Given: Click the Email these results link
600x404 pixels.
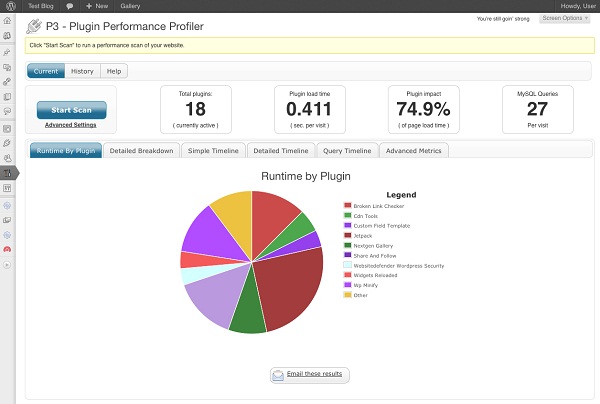Looking at the screenshot, I should tap(315, 374).
